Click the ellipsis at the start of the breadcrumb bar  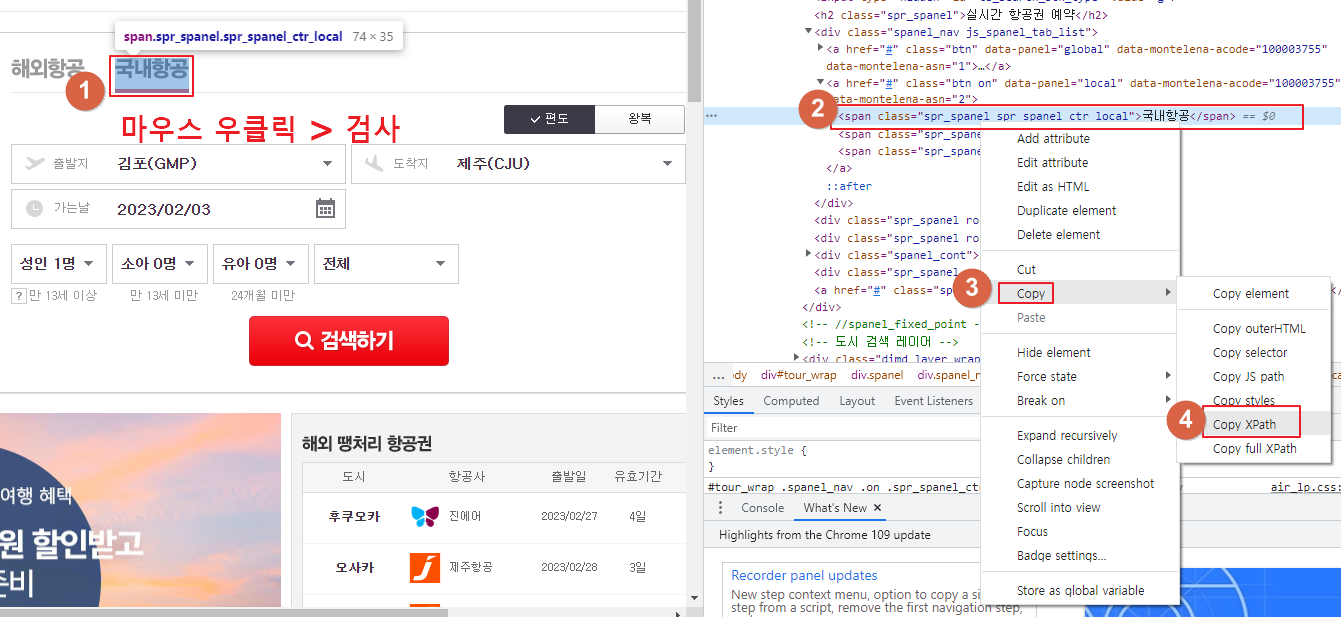point(718,376)
